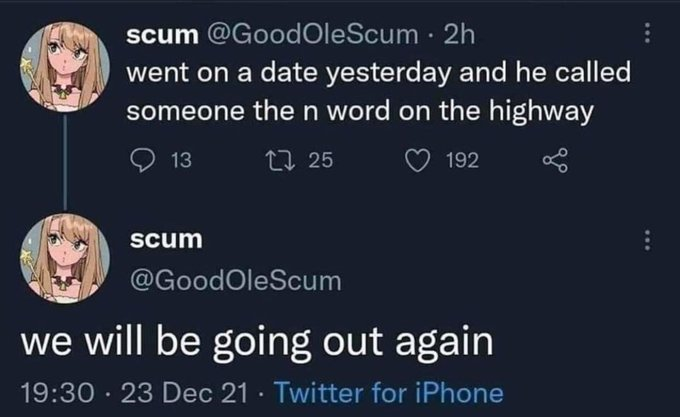
Task: Click the "scum" display name in lower tweet
Action: pos(166,240)
